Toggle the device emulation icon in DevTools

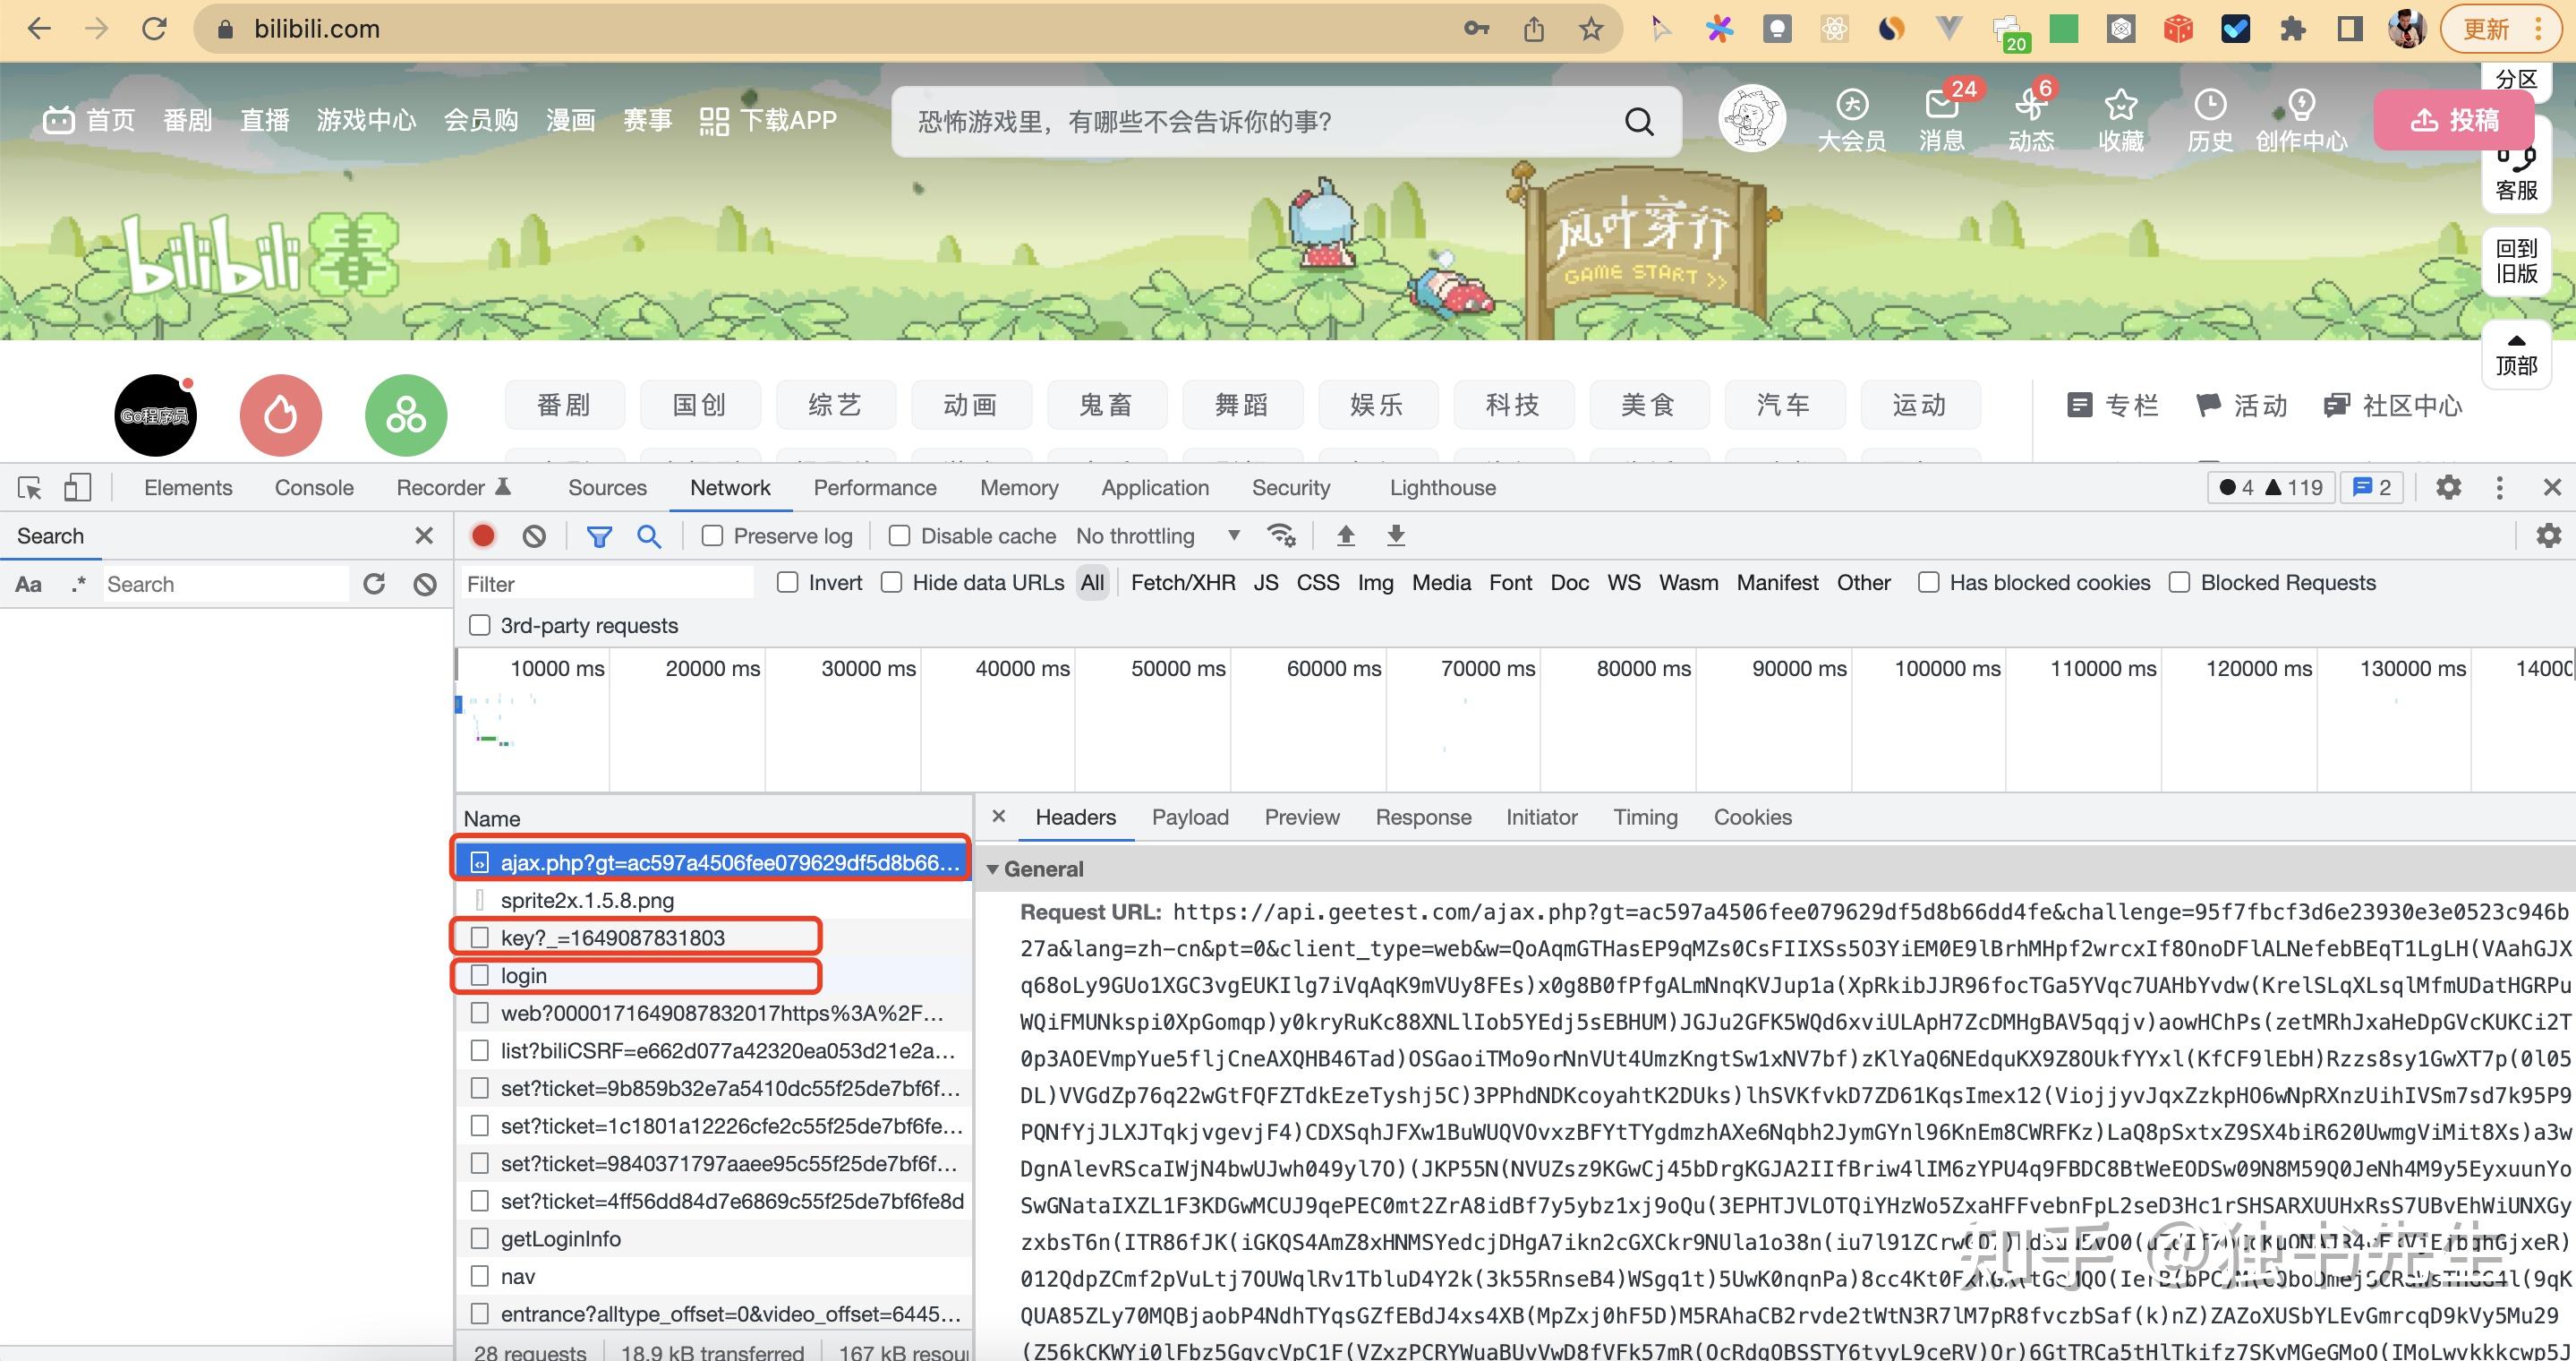coord(78,487)
